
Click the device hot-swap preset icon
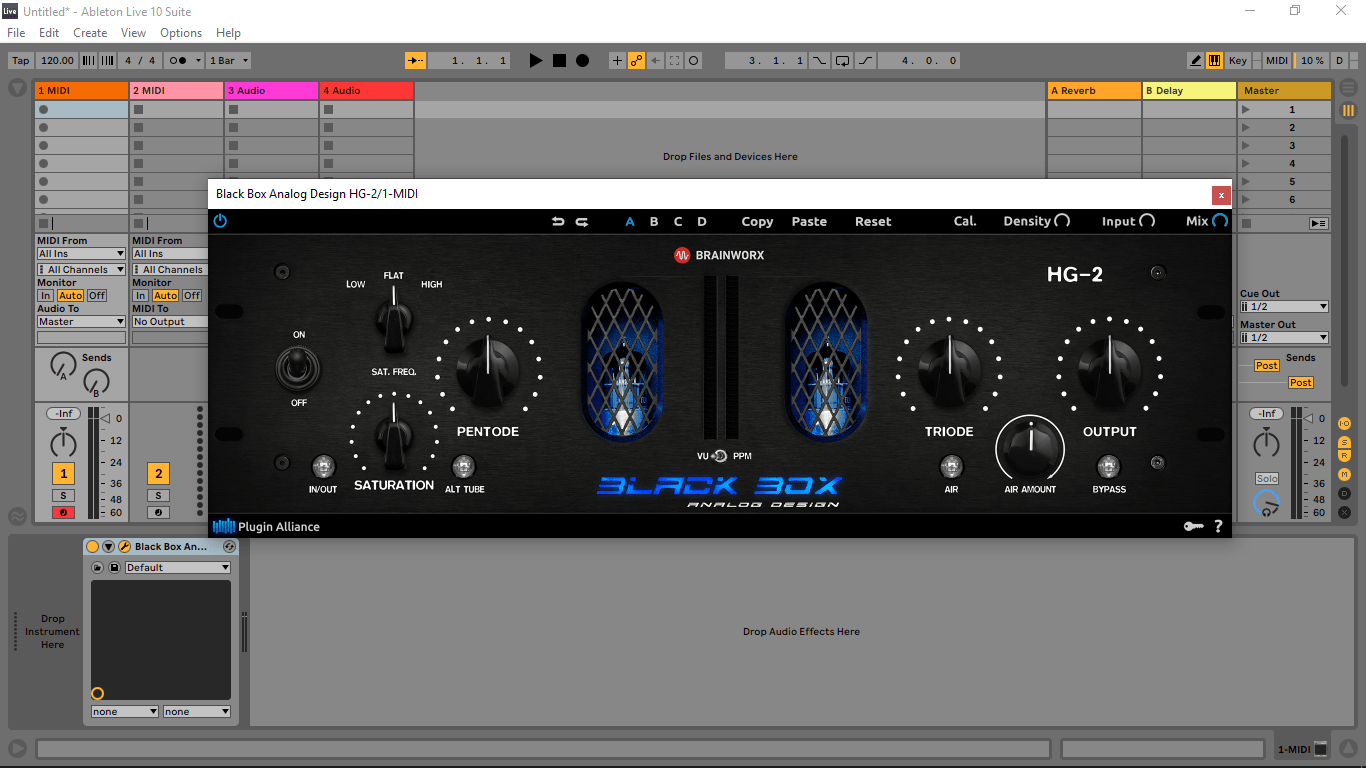coord(229,547)
